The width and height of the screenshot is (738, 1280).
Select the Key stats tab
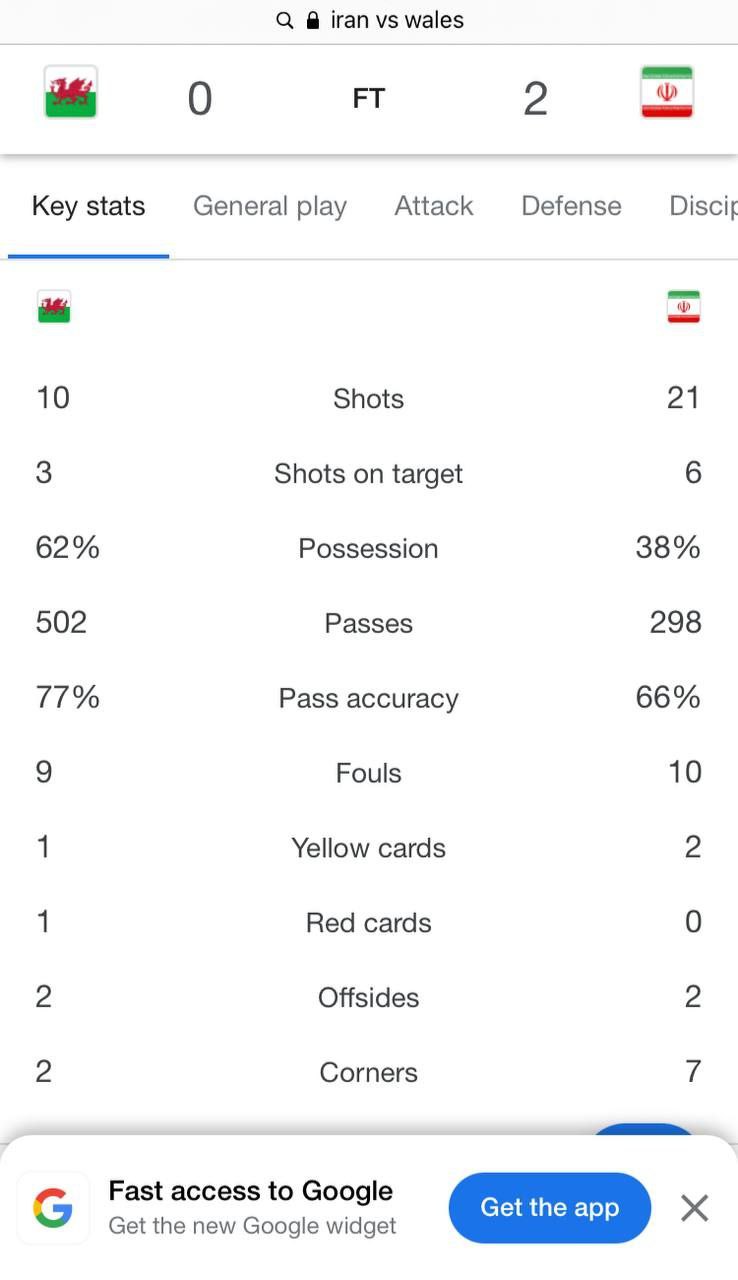(88, 206)
